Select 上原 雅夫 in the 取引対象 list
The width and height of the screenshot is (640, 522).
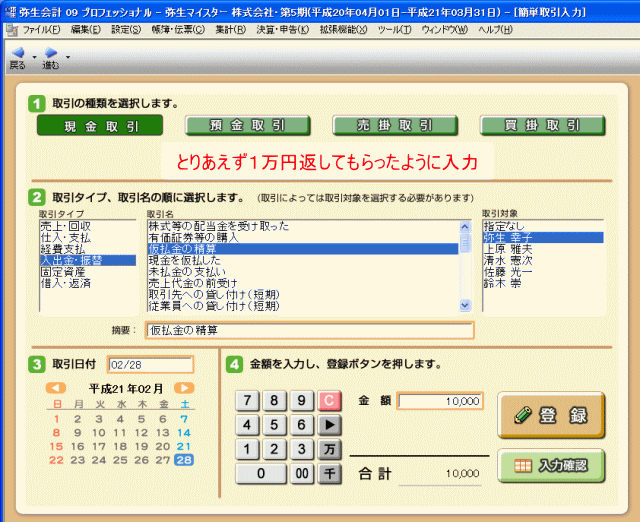tap(543, 249)
